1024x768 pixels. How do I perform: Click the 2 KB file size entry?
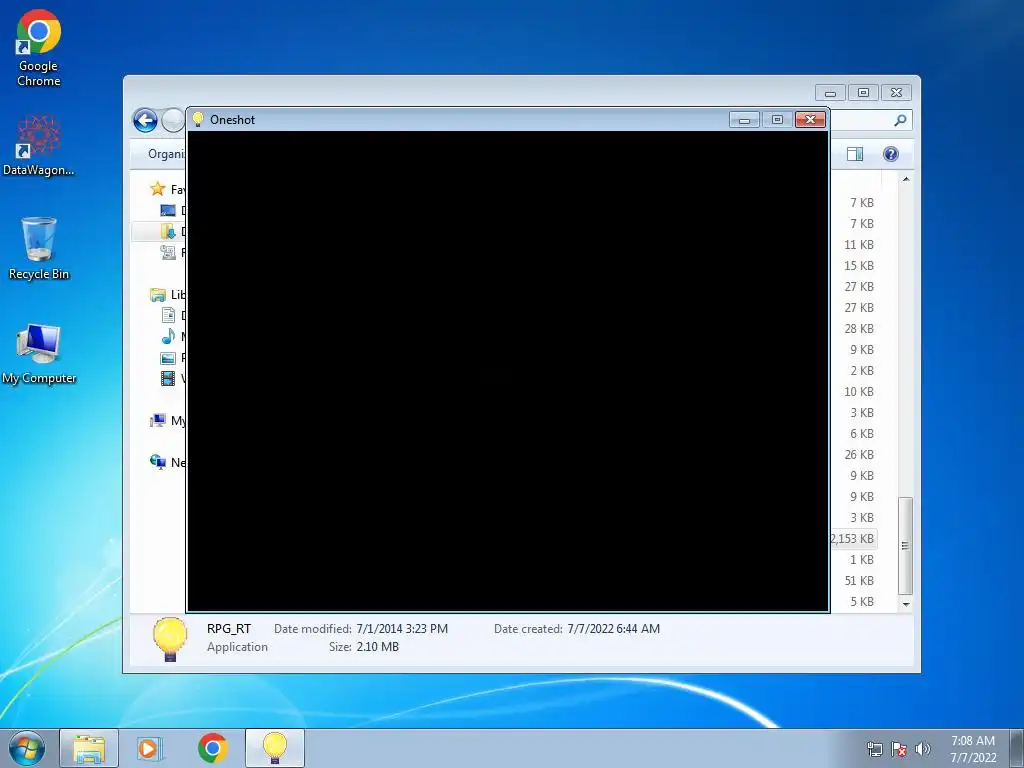click(x=862, y=371)
